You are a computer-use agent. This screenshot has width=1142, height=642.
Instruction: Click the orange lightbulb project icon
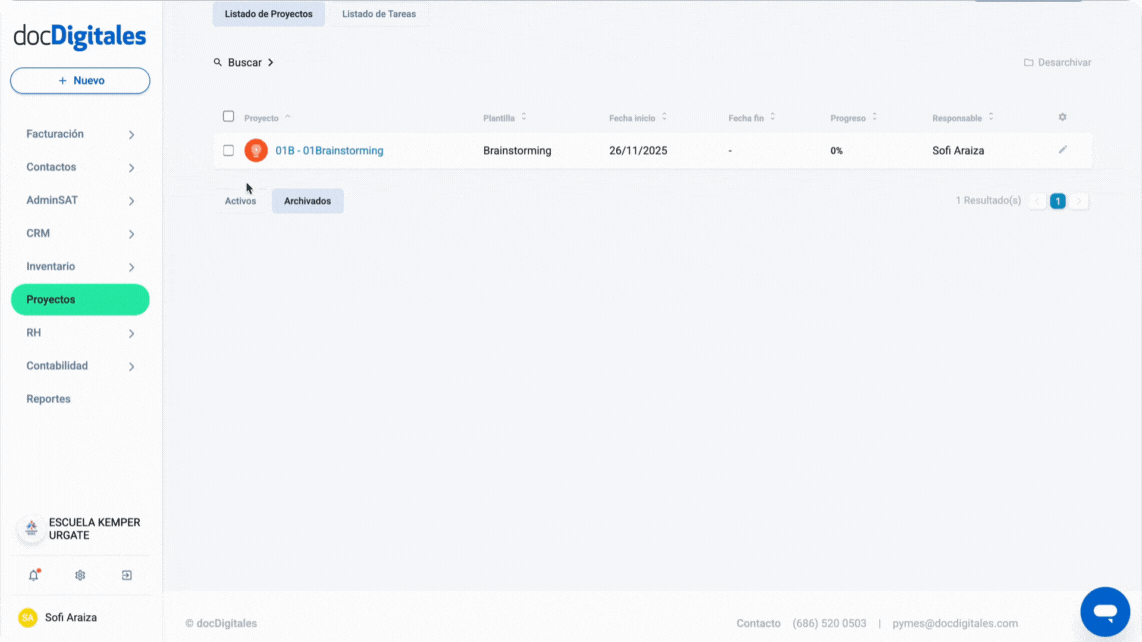pos(256,150)
